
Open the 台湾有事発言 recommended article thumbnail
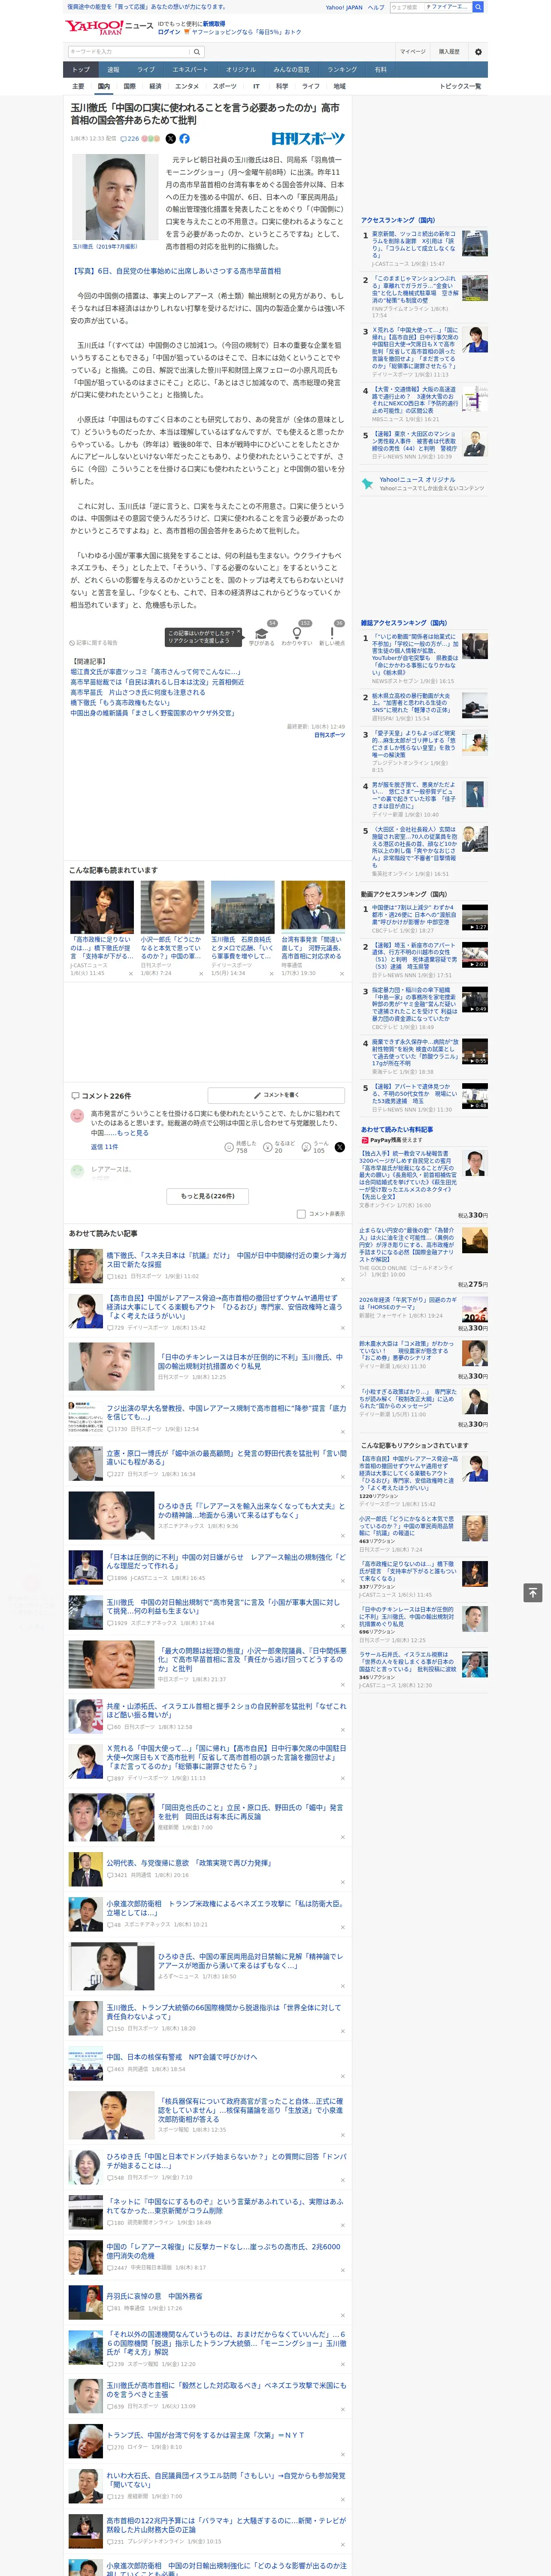(x=312, y=907)
